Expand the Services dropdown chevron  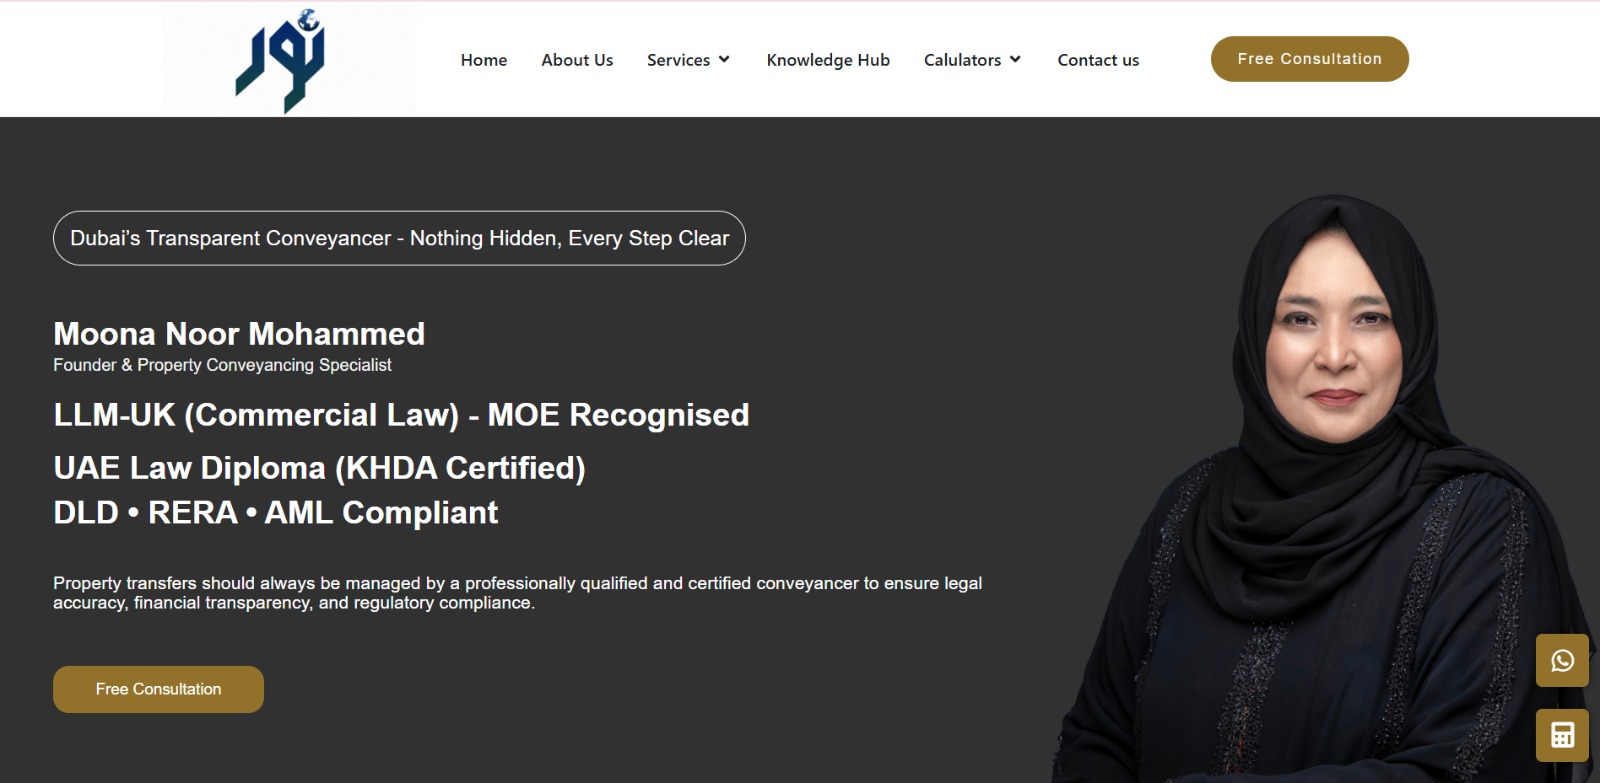pos(724,59)
